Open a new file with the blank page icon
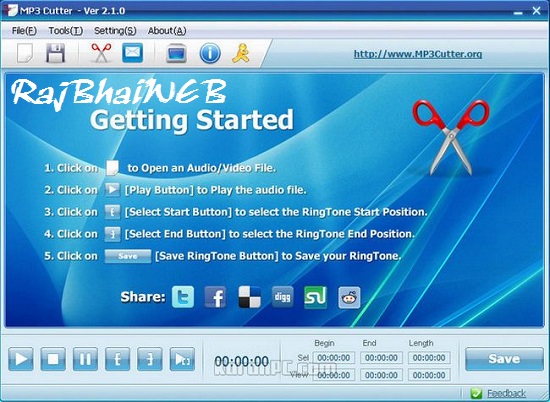550x402 pixels. tap(25, 54)
